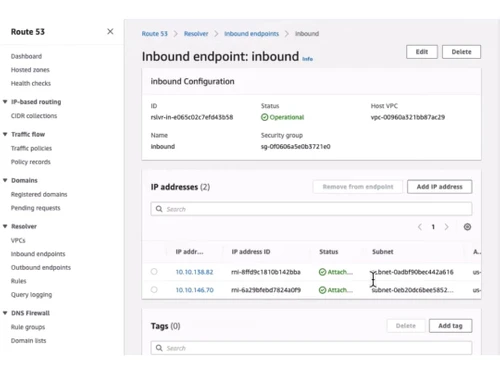The height and width of the screenshot is (375, 500).
Task: Open Outbound endpoints in the sidebar
Action: (41, 268)
